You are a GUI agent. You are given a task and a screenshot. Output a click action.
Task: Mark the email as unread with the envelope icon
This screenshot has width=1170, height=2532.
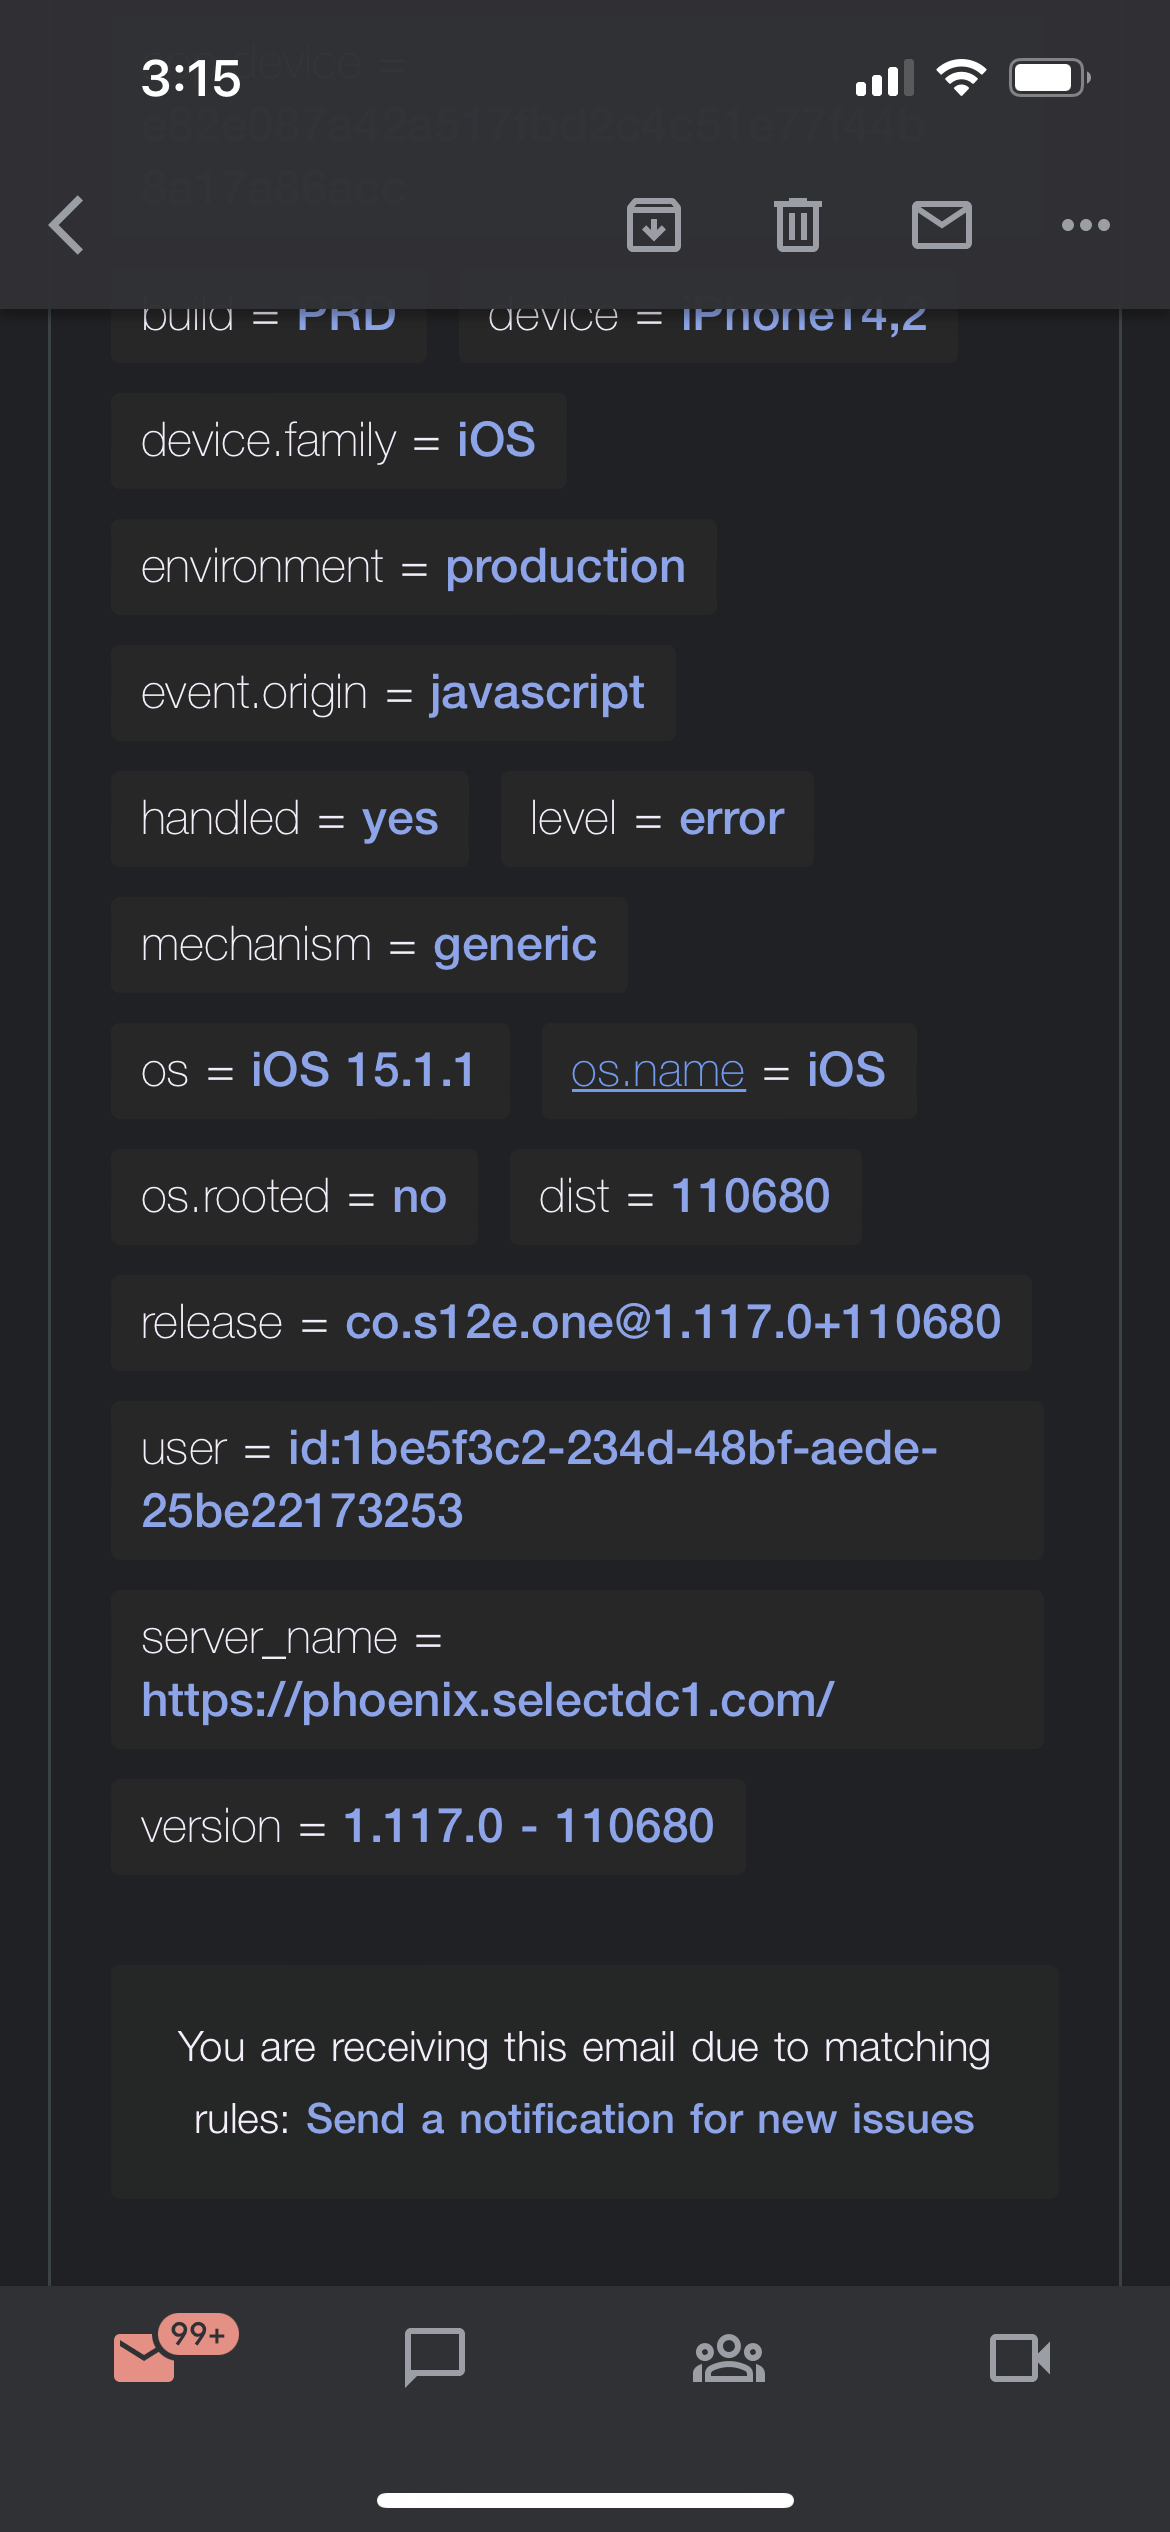(942, 225)
